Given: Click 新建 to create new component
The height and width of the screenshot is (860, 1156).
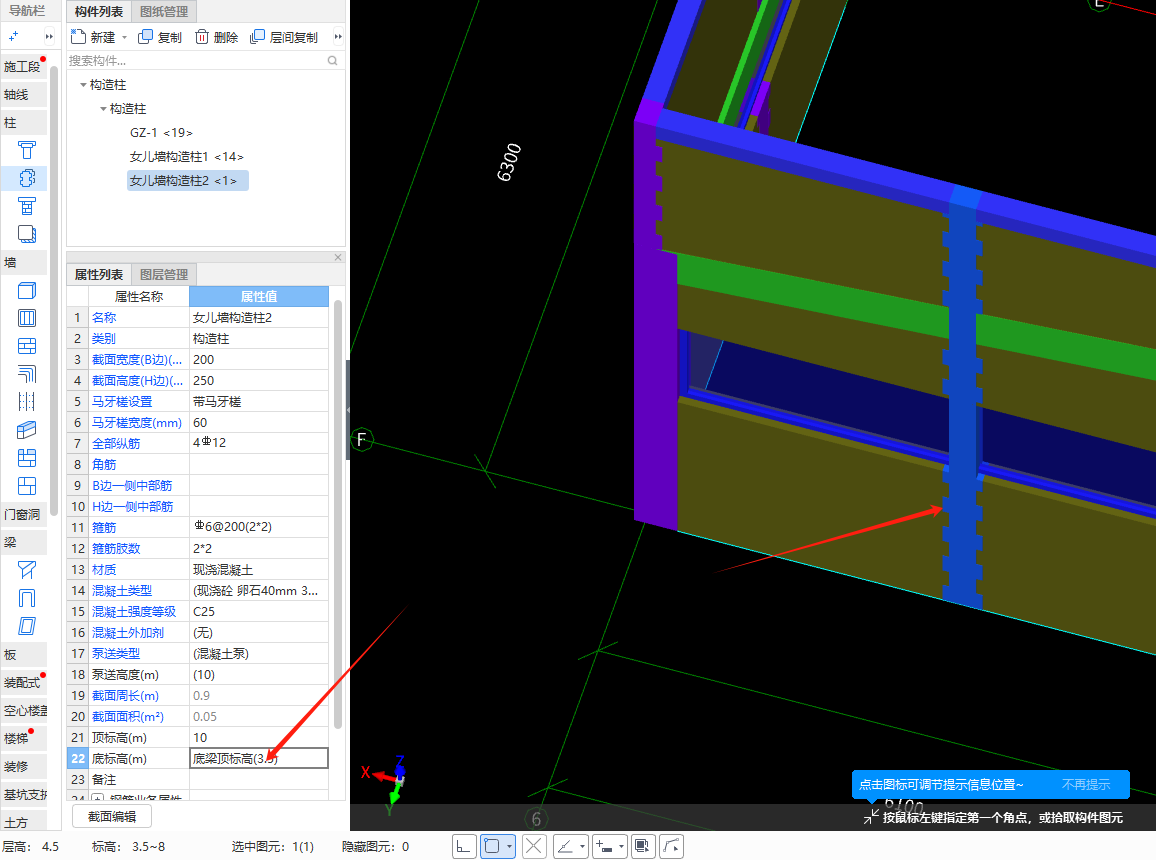Looking at the screenshot, I should pos(93,37).
